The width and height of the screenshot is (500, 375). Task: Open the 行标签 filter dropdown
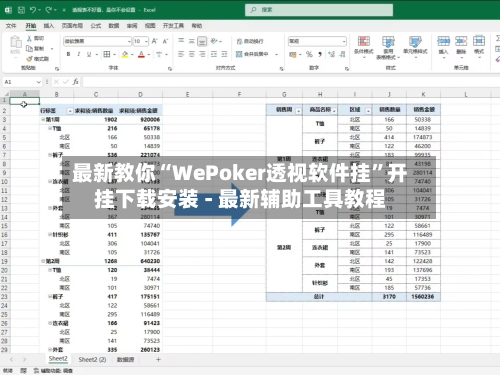(70, 111)
